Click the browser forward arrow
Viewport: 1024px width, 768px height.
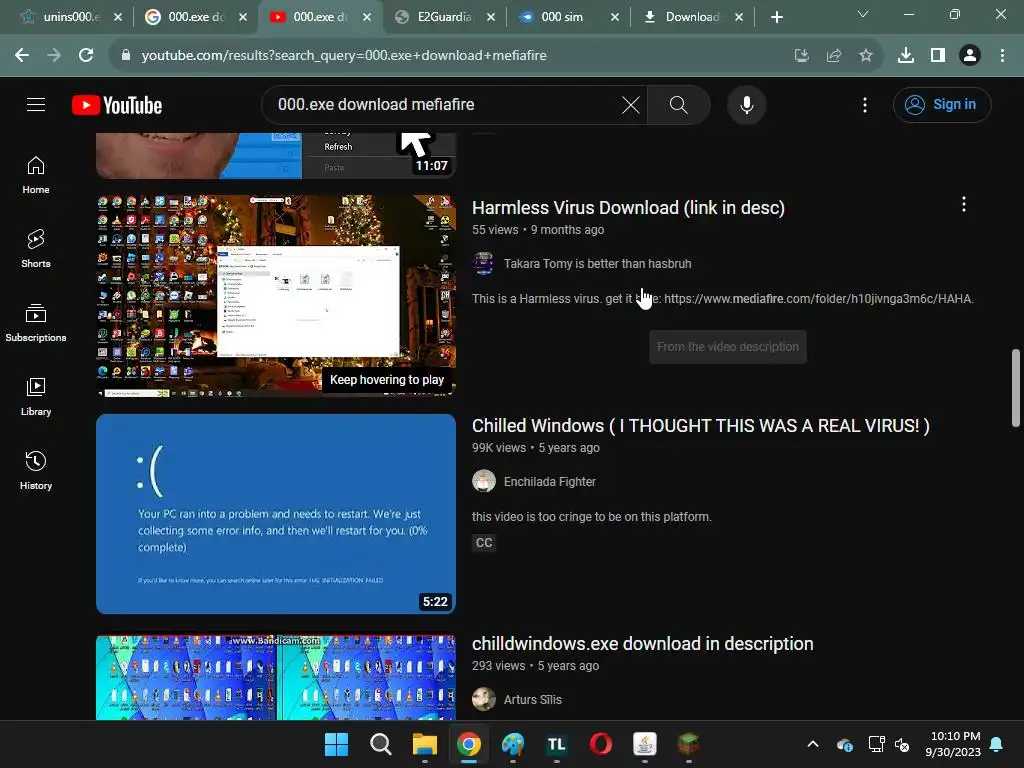click(x=54, y=56)
